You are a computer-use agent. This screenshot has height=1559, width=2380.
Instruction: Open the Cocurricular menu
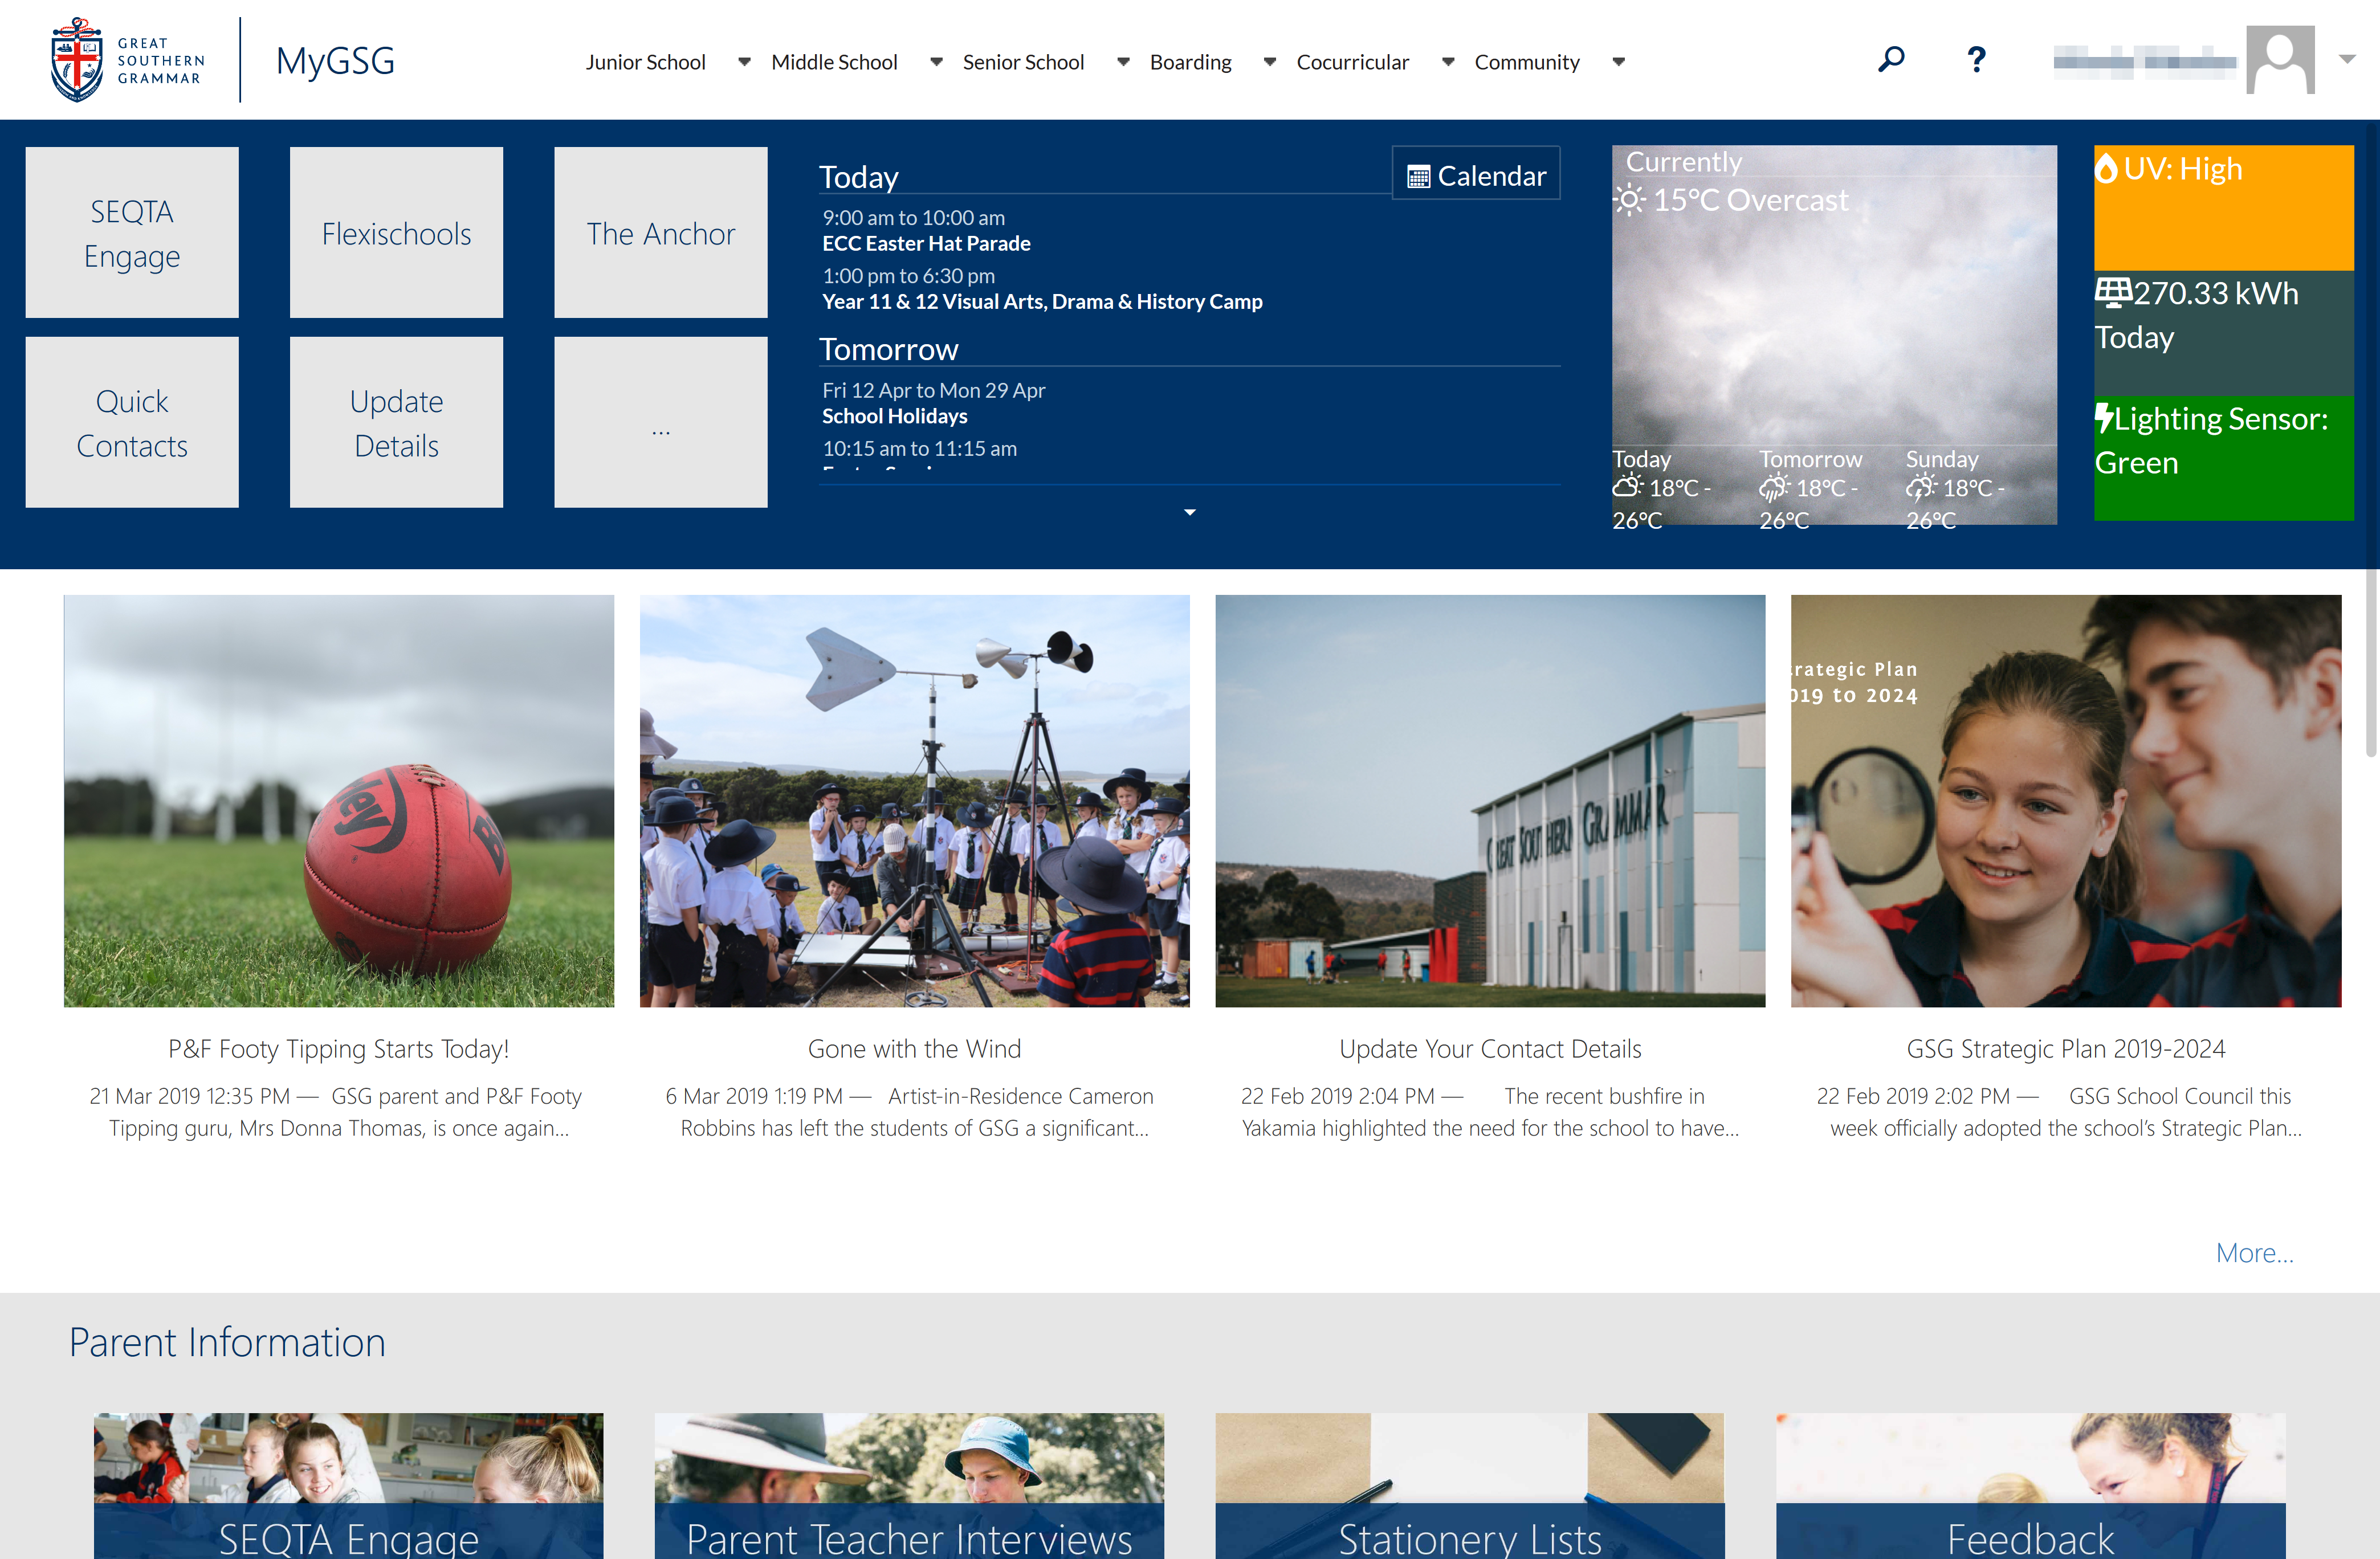coord(1352,62)
